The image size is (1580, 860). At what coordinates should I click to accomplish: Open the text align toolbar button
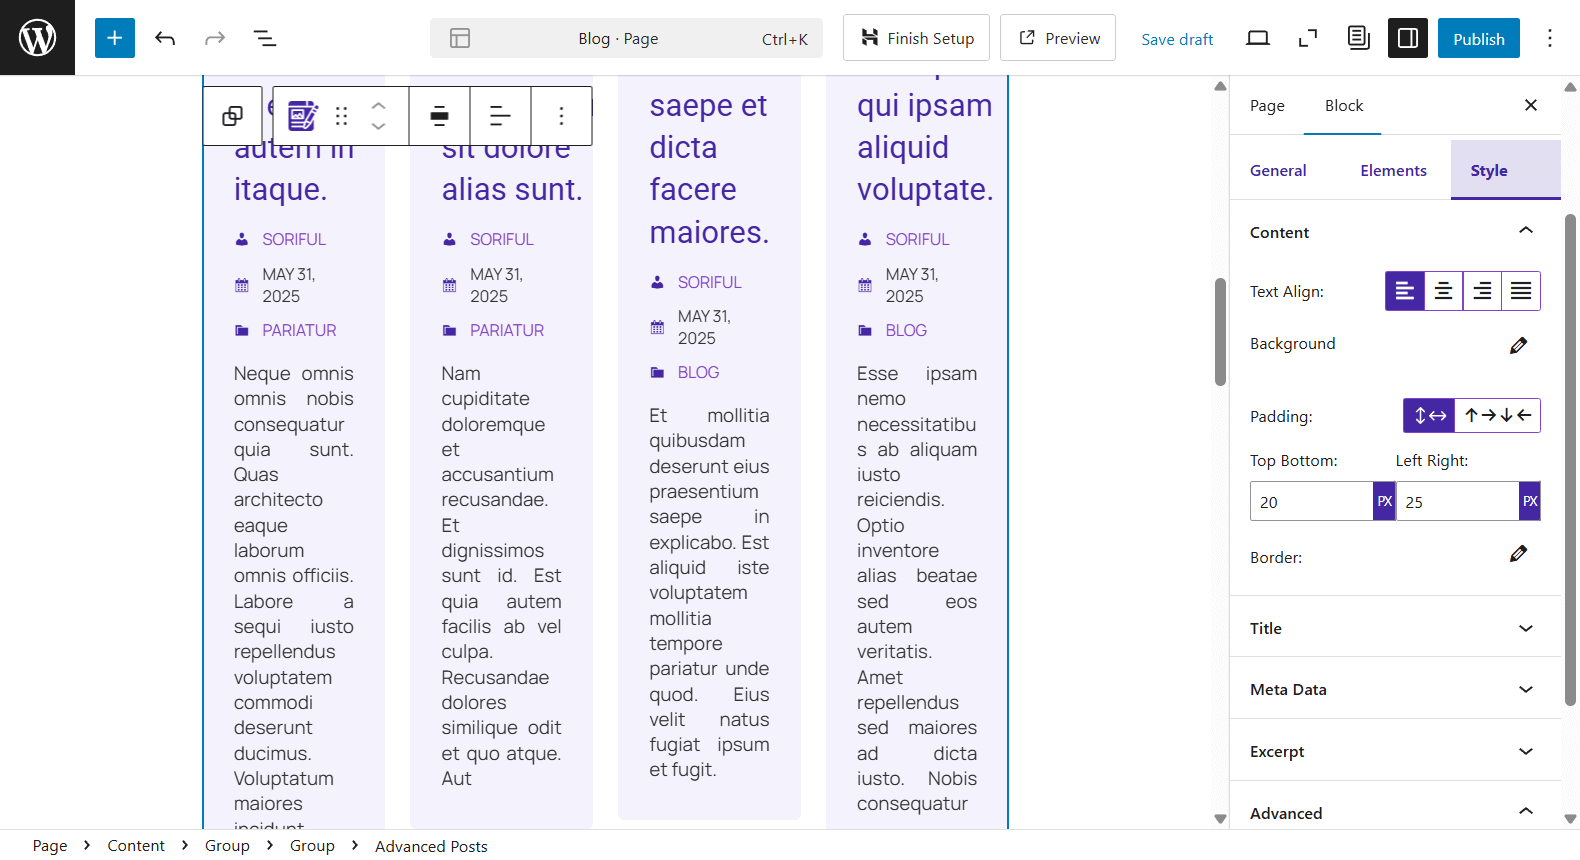pos(500,116)
